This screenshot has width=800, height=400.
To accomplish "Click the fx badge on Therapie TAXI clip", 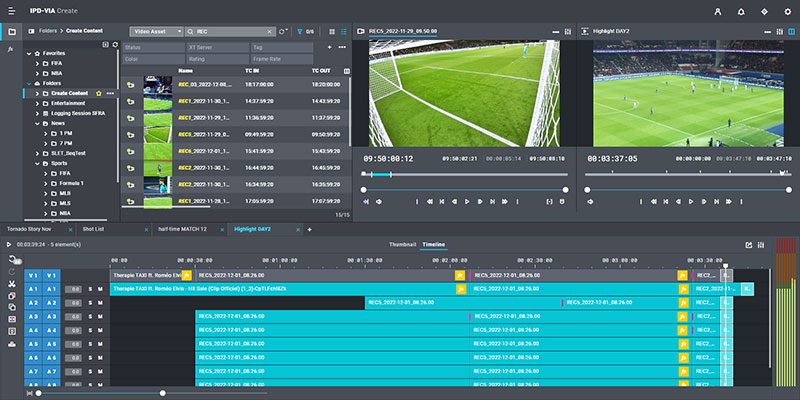I will [186, 276].
